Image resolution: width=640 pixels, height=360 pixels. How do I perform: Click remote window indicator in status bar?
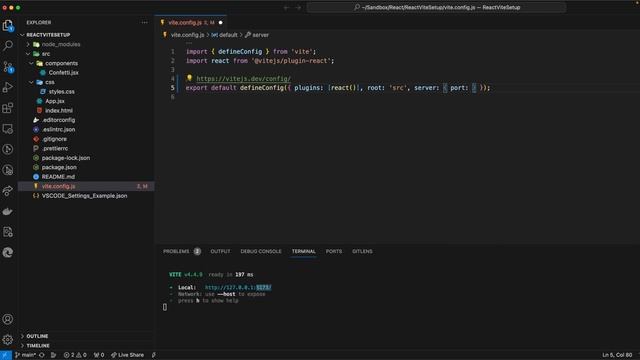click(x=5, y=355)
